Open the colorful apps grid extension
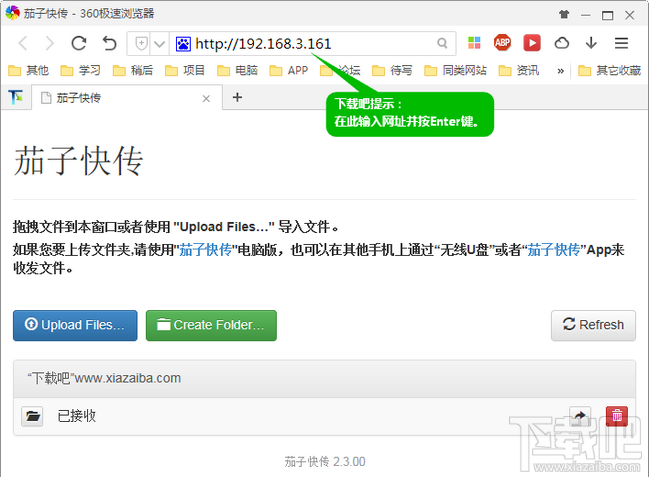Screen dimensions: 649x477 474,43
